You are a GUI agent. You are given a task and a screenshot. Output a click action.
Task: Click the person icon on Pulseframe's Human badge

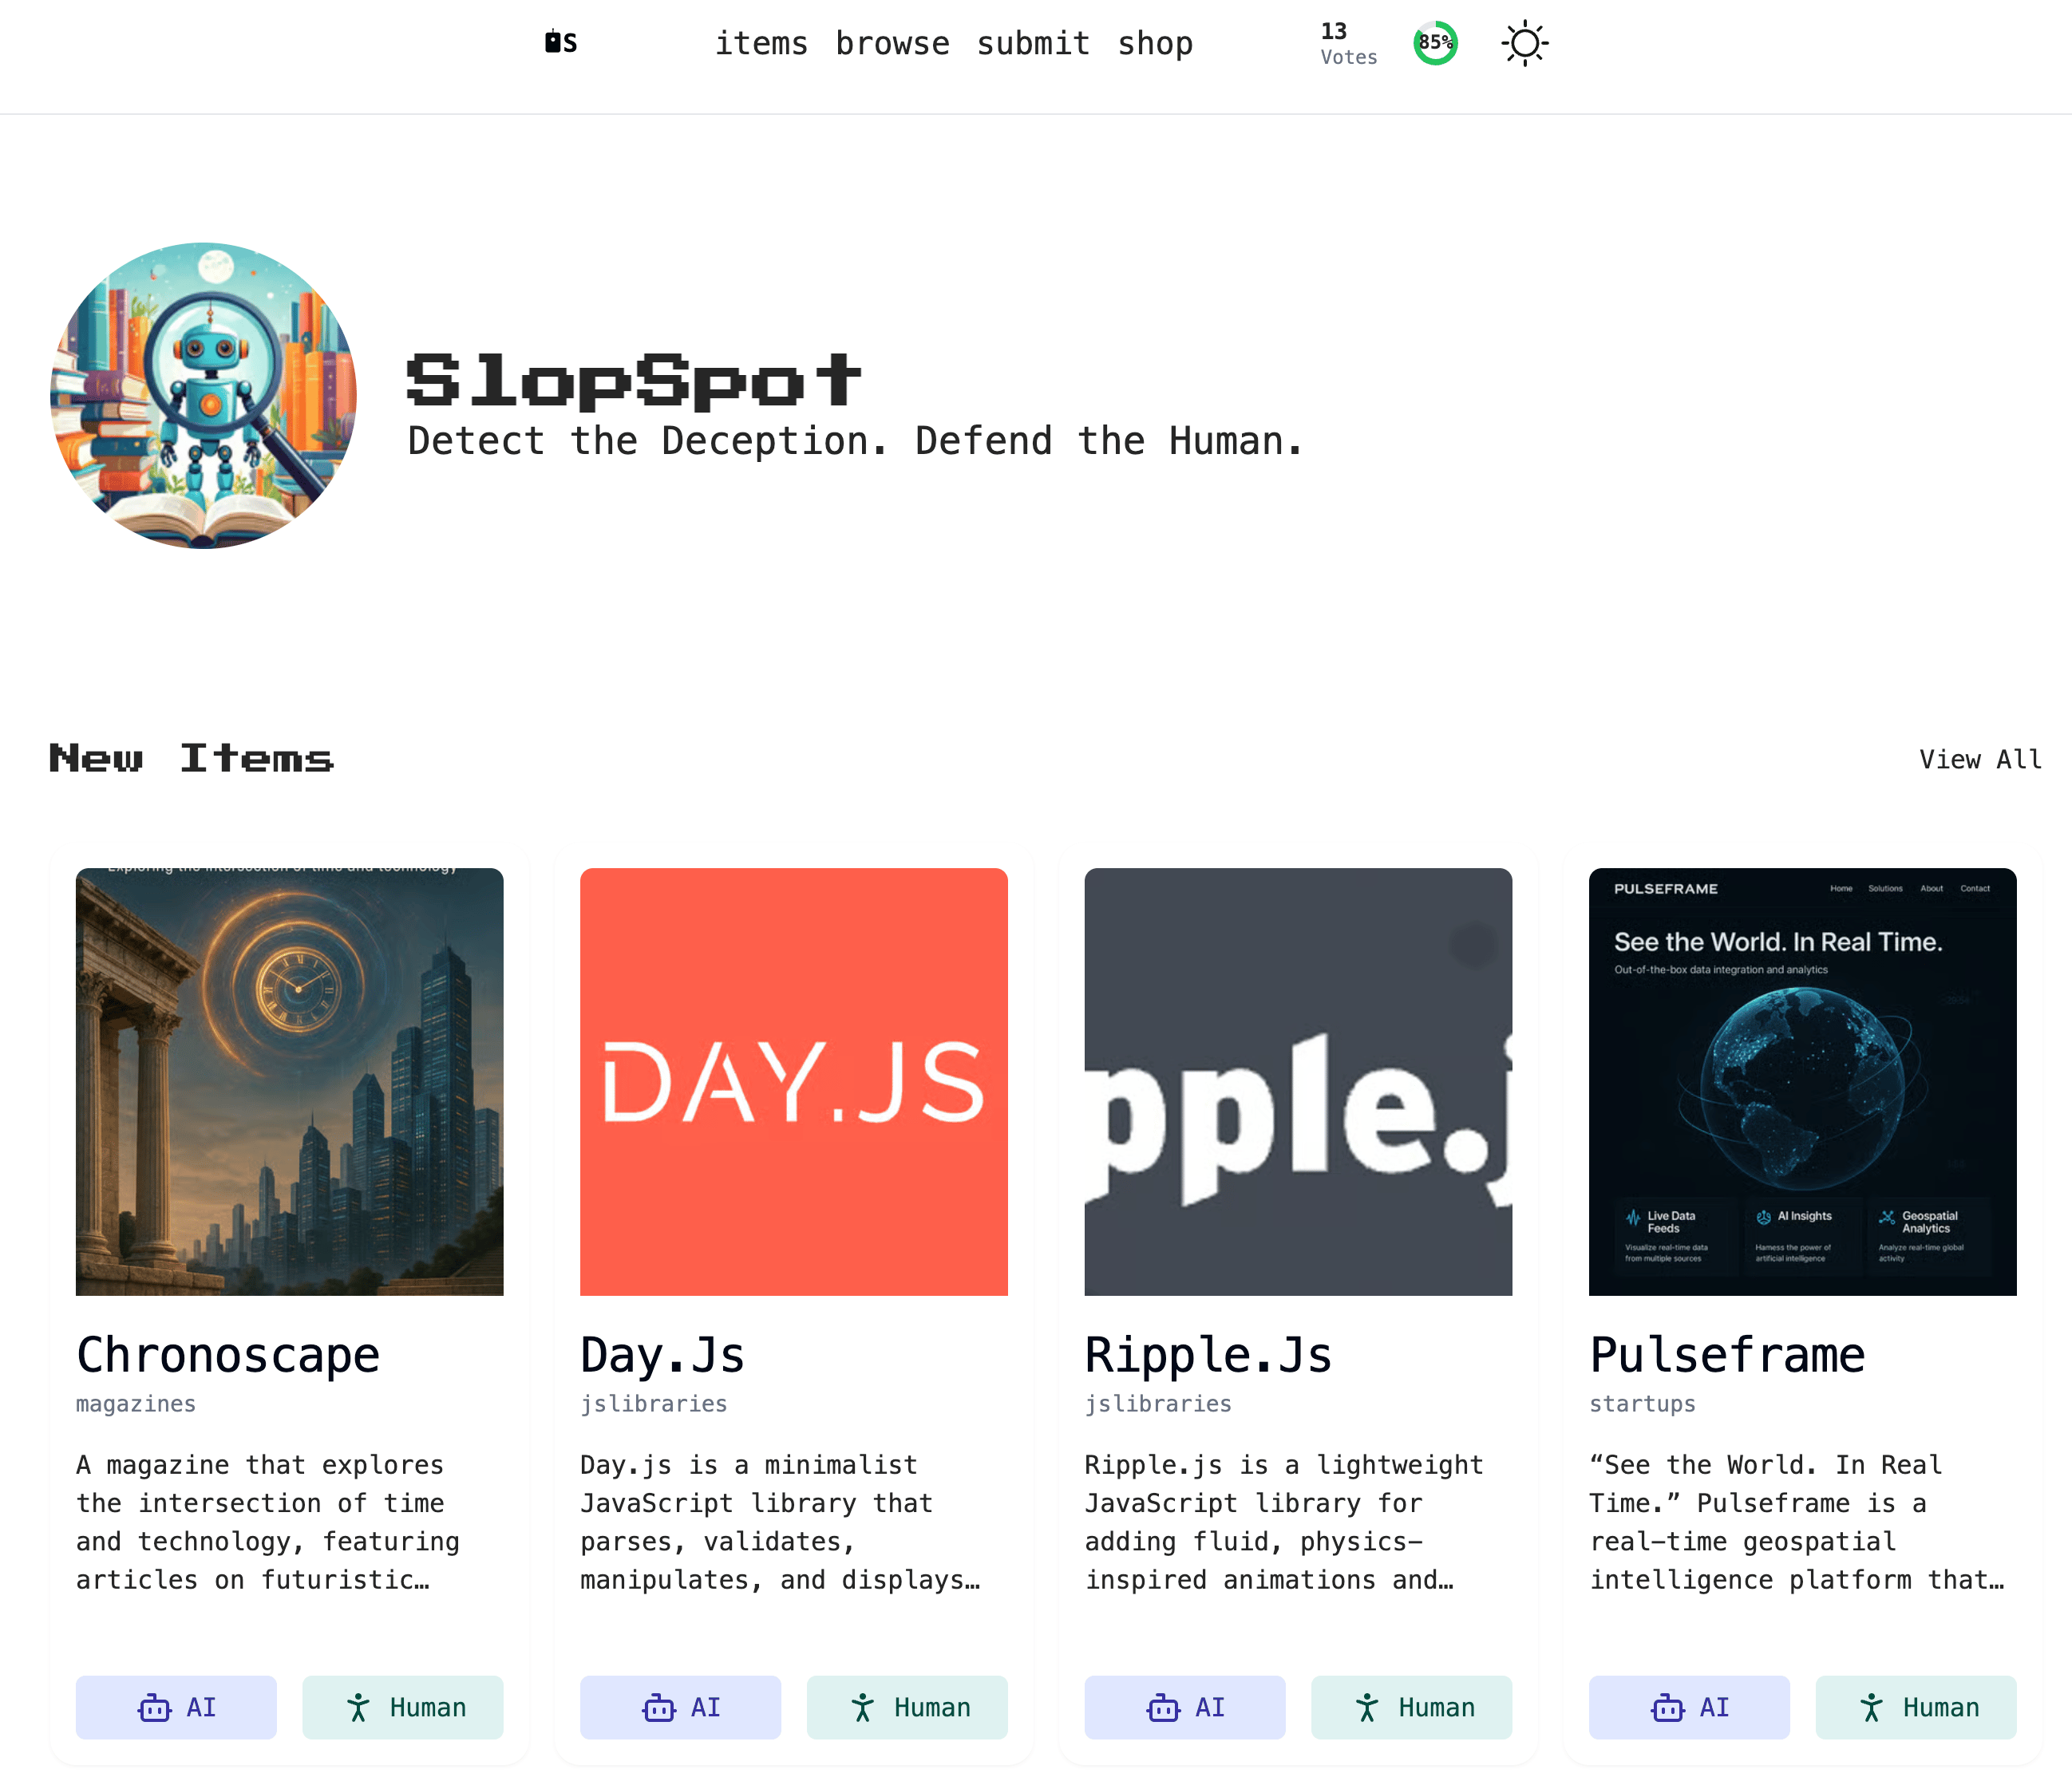[x=1870, y=1708]
